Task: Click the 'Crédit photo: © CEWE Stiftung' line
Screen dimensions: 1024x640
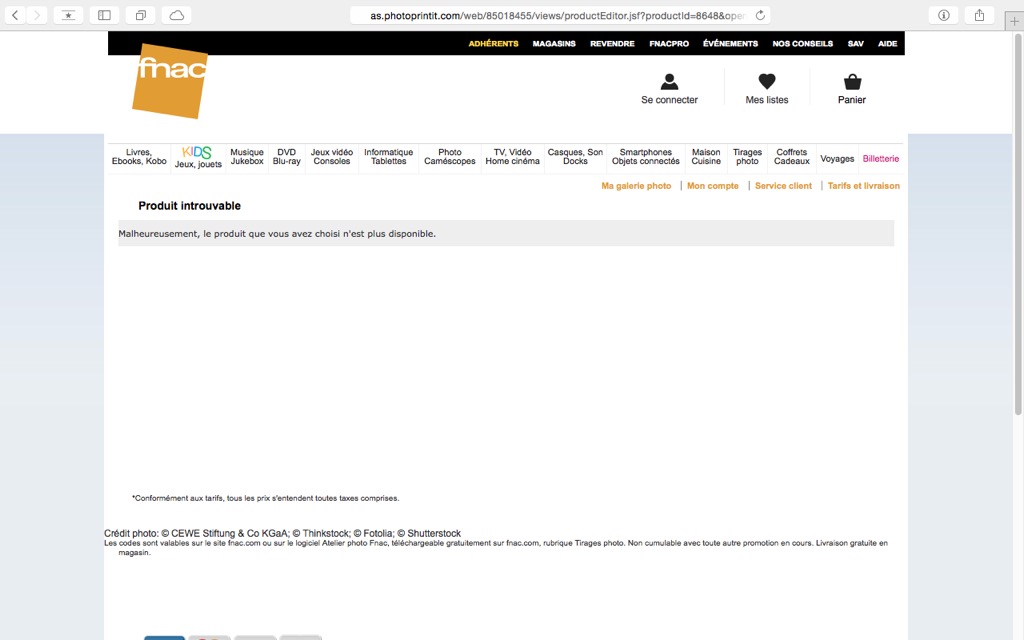Action: [282, 534]
